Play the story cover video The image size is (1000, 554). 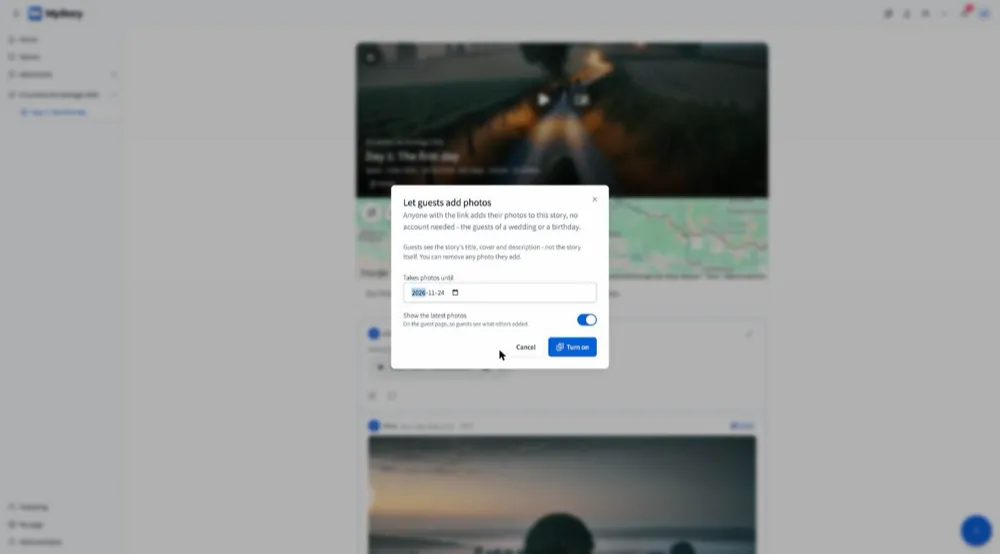click(x=543, y=100)
